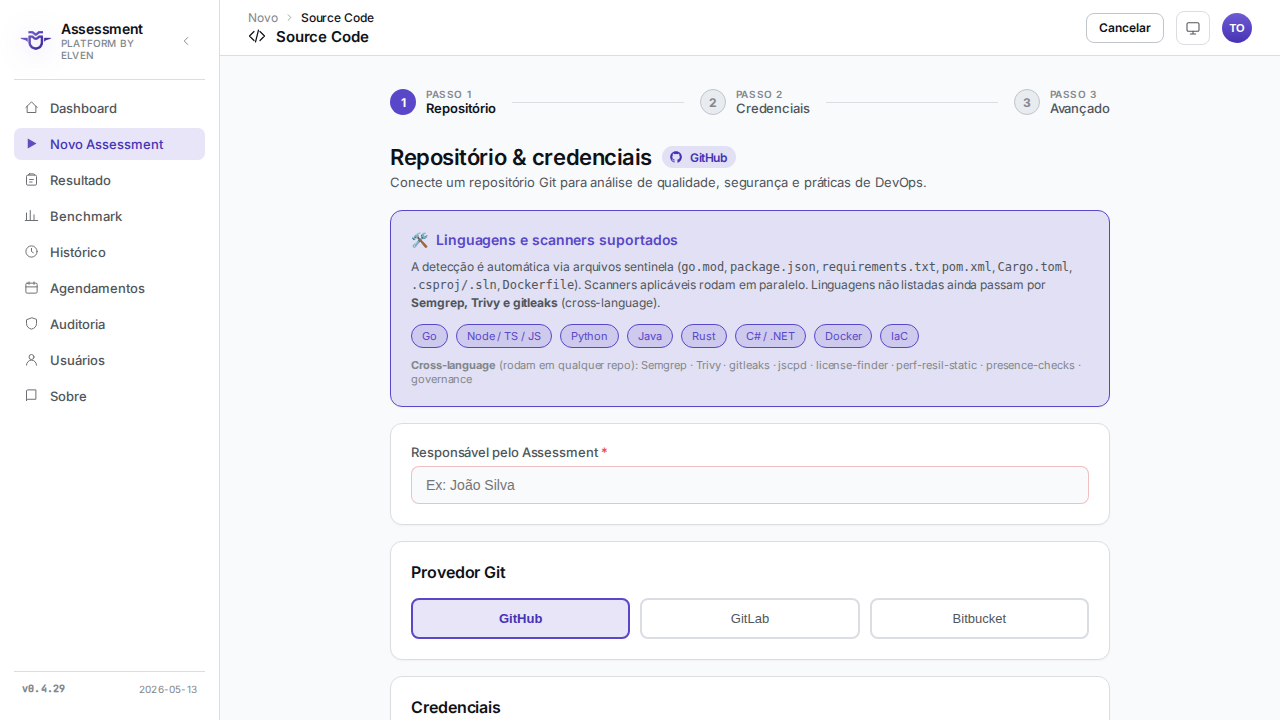The width and height of the screenshot is (1280, 720).
Task: Click the Usuários person icon
Action: (31, 360)
